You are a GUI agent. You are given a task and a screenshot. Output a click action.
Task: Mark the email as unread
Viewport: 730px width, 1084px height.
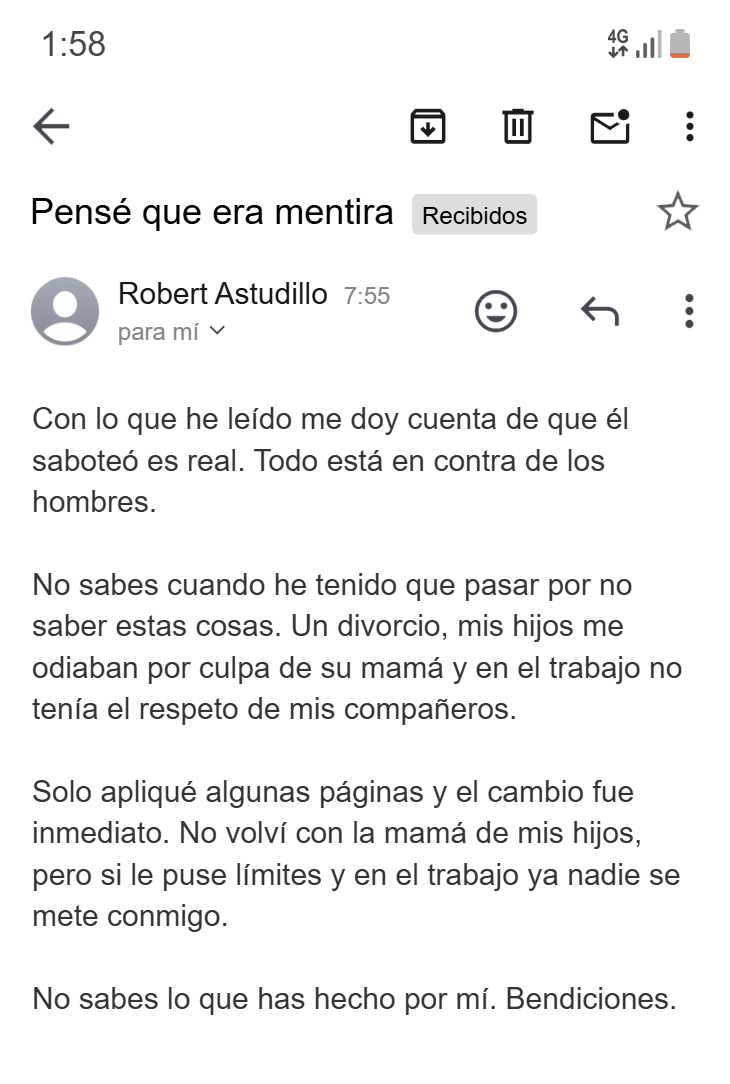(610, 127)
